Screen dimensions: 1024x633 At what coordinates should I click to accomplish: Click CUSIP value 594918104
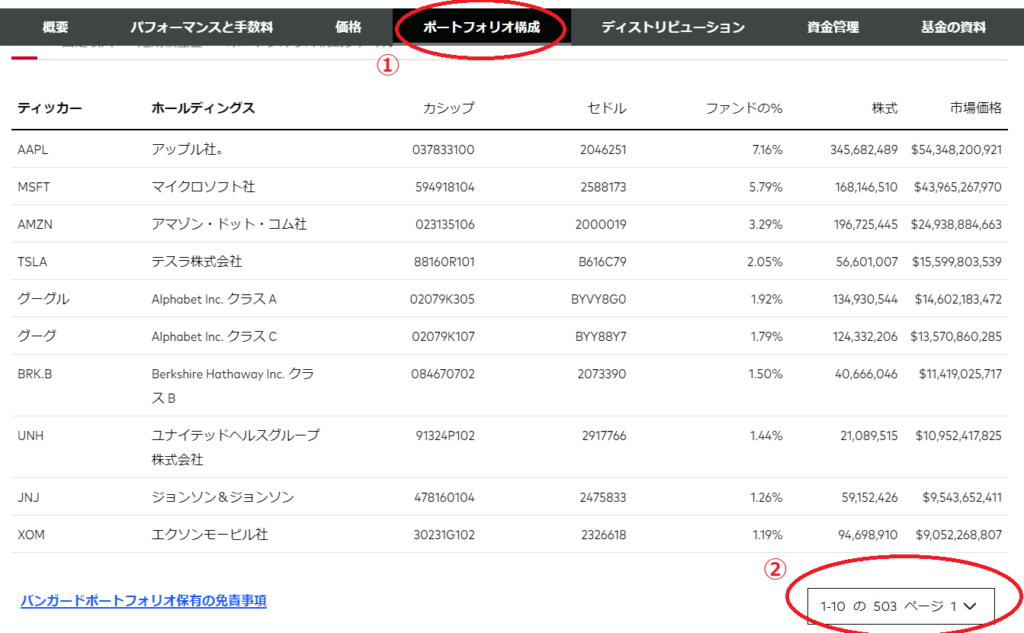point(445,187)
